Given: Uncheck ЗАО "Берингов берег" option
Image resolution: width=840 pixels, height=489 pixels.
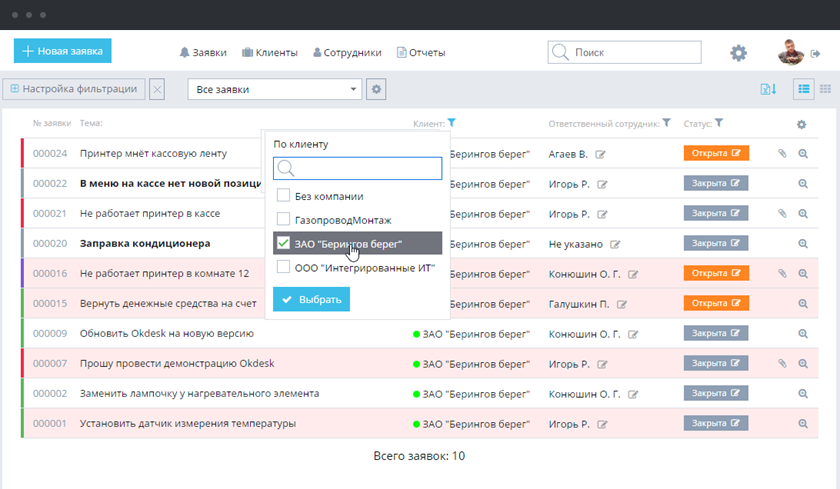Looking at the screenshot, I should coord(284,243).
